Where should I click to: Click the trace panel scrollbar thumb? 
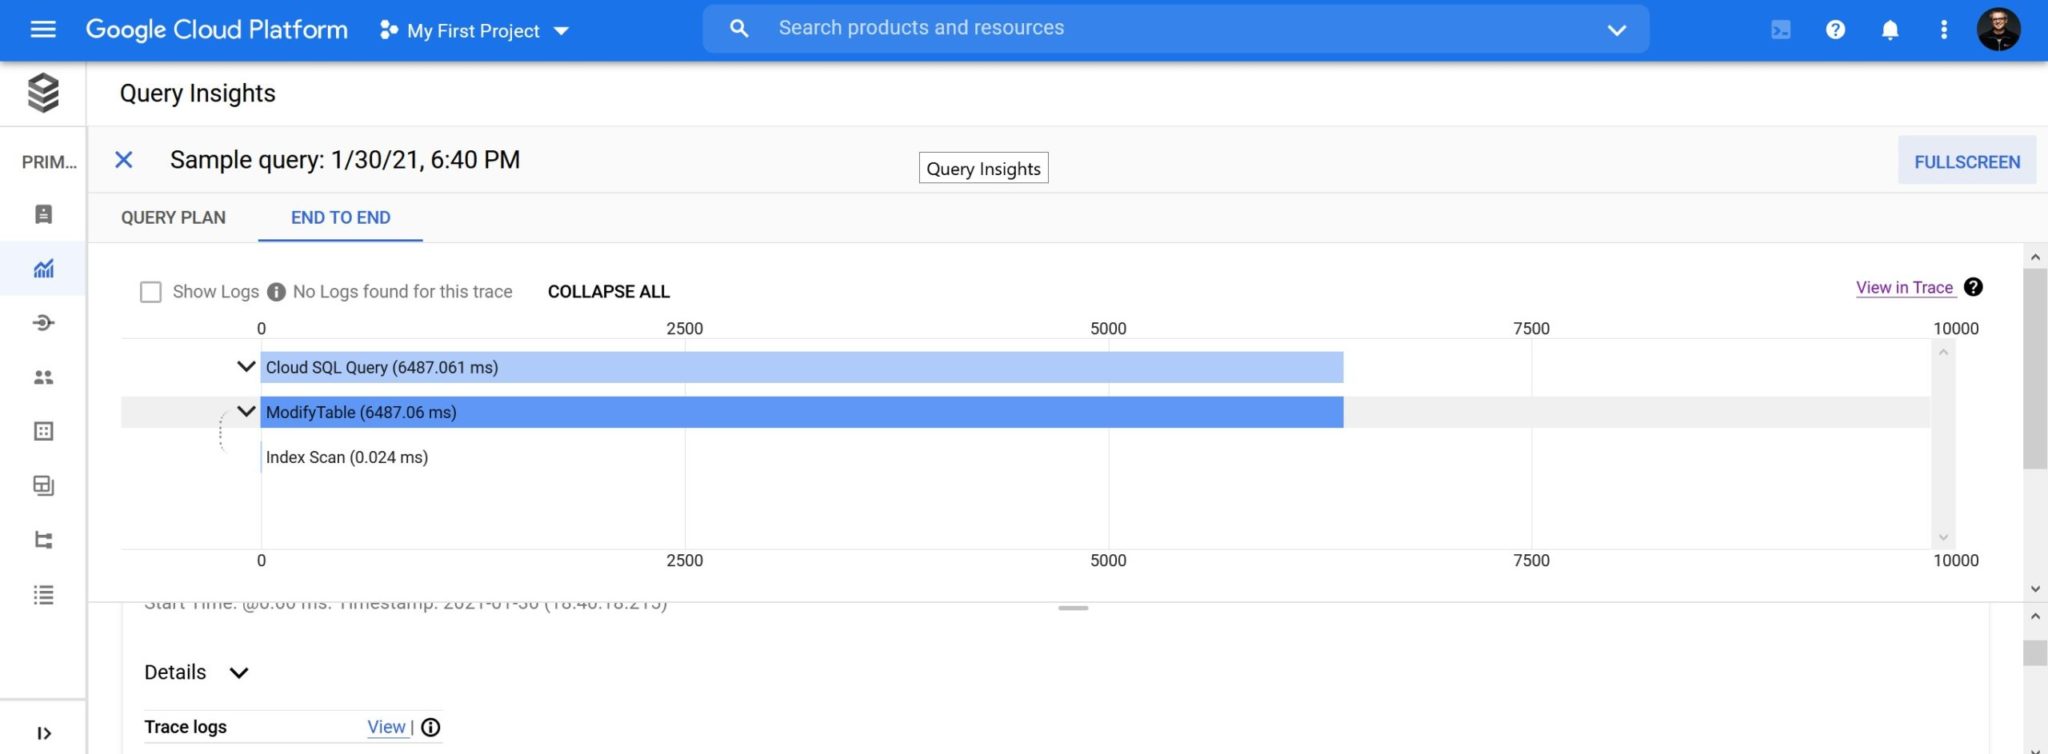pyautogui.click(x=2035, y=368)
